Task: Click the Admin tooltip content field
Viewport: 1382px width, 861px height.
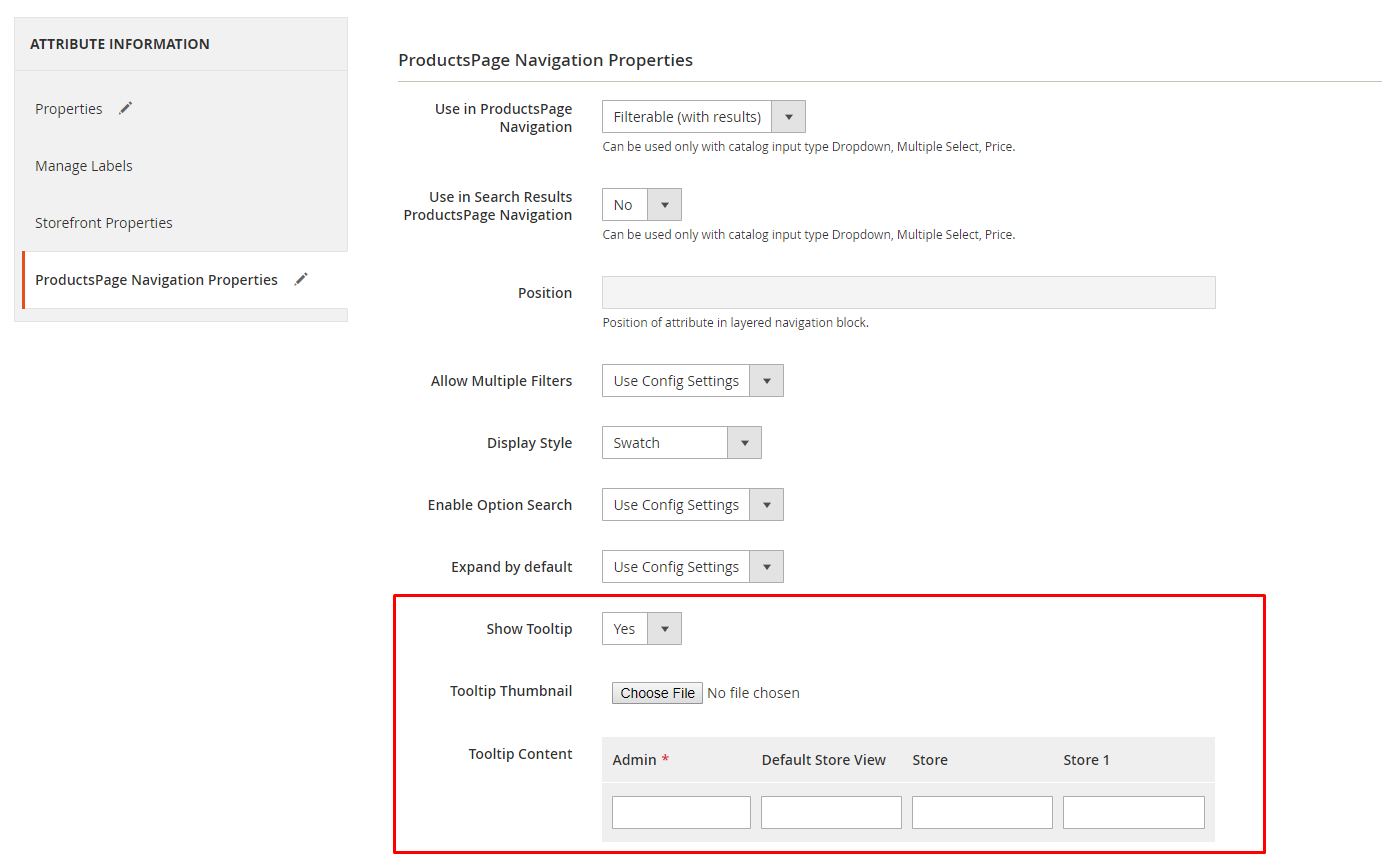Action: click(x=681, y=812)
